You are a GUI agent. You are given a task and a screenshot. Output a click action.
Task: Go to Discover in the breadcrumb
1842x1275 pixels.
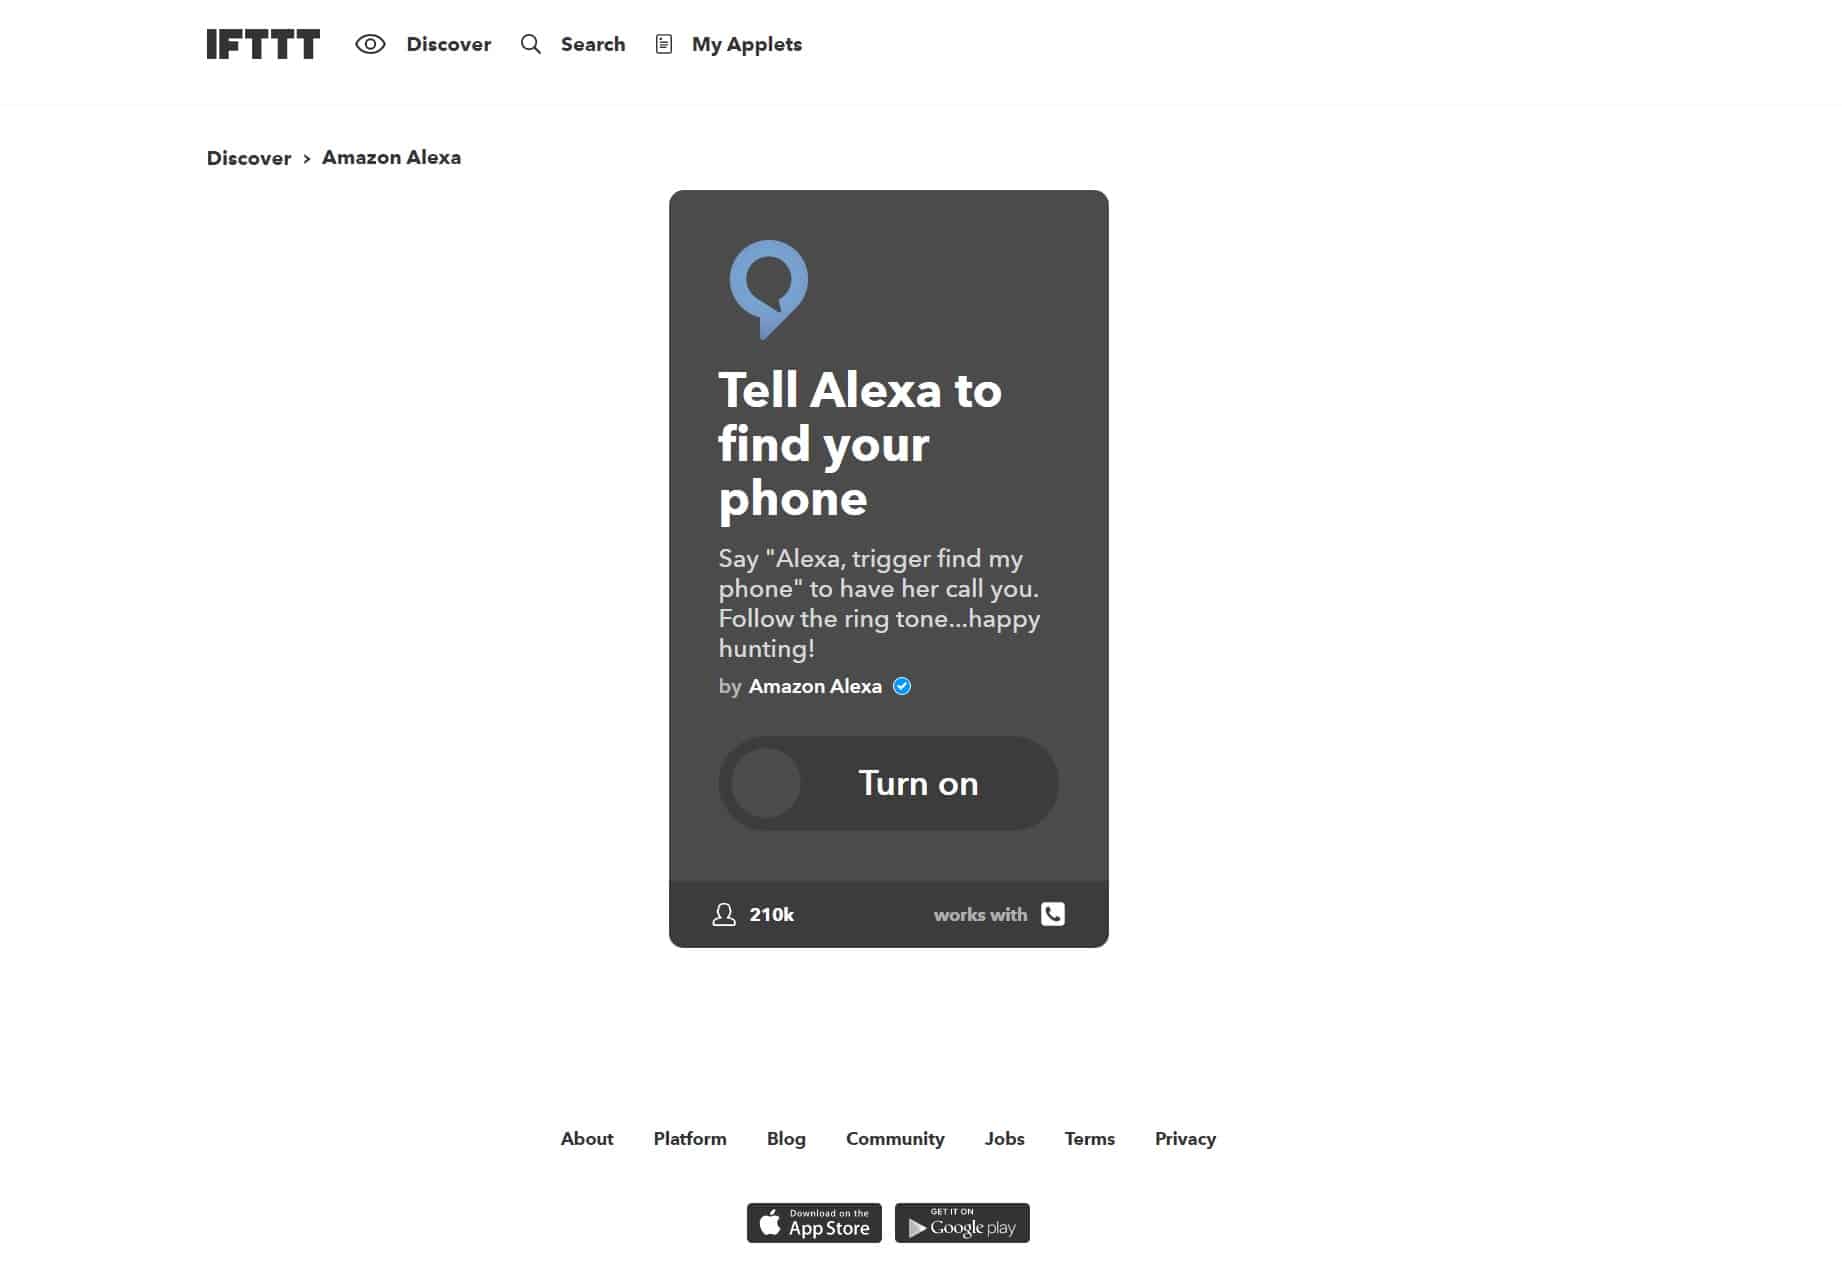[249, 158]
